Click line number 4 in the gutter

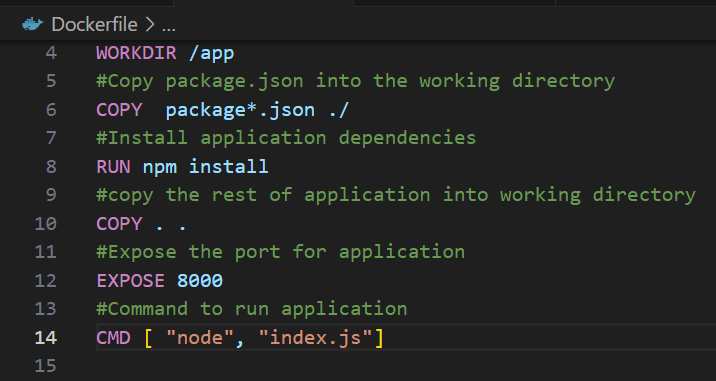point(51,53)
